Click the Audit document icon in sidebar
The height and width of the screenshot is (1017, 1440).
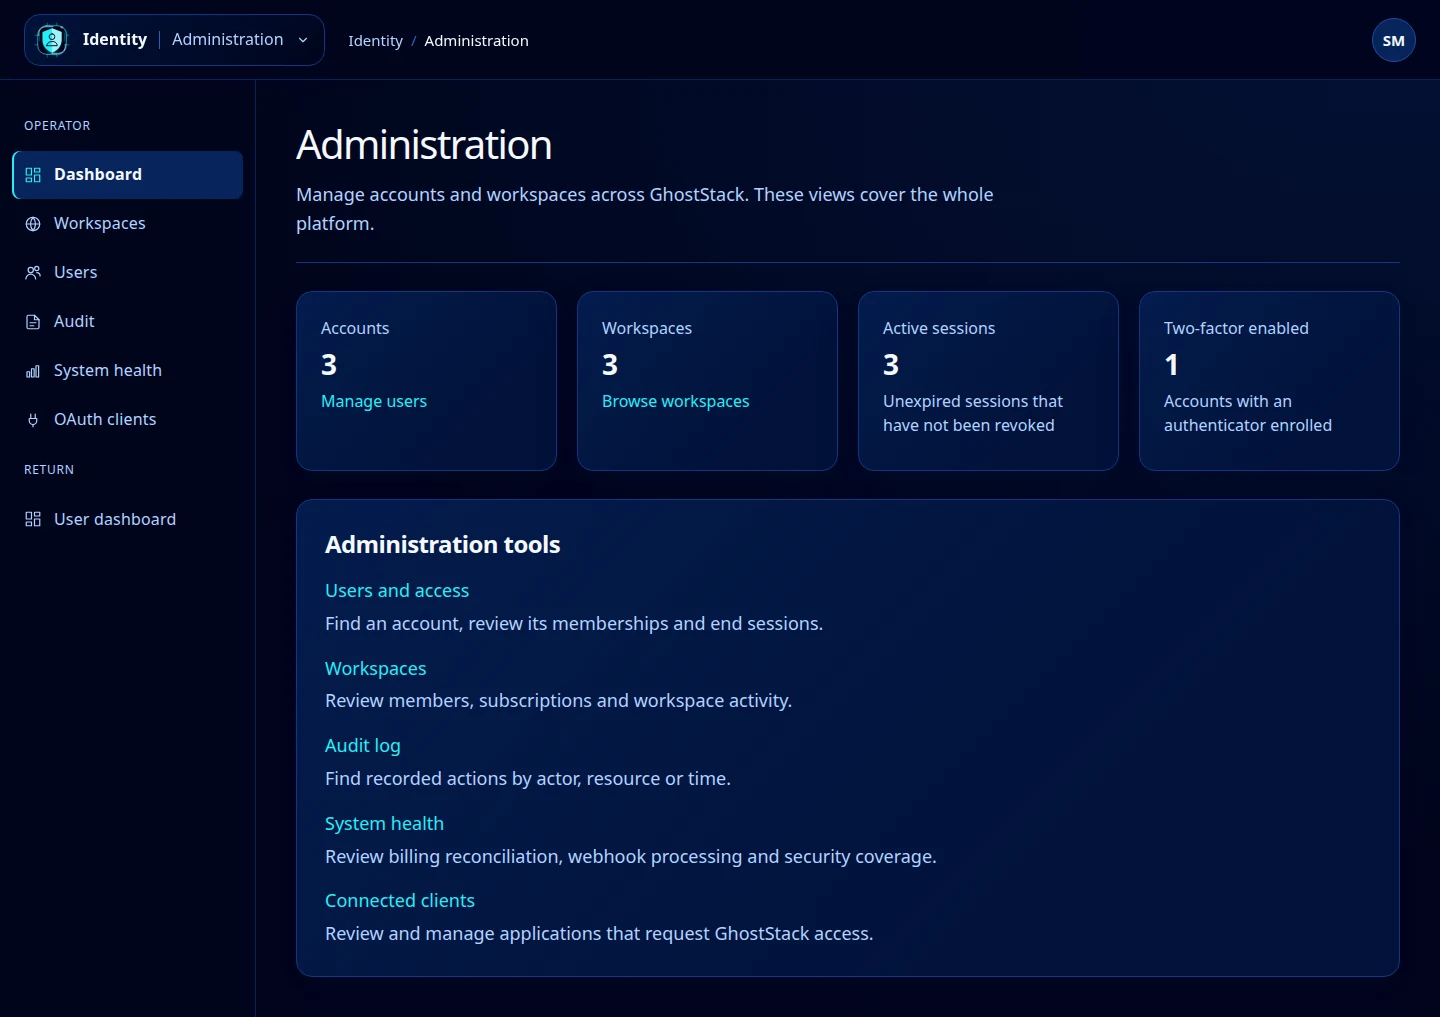point(33,322)
